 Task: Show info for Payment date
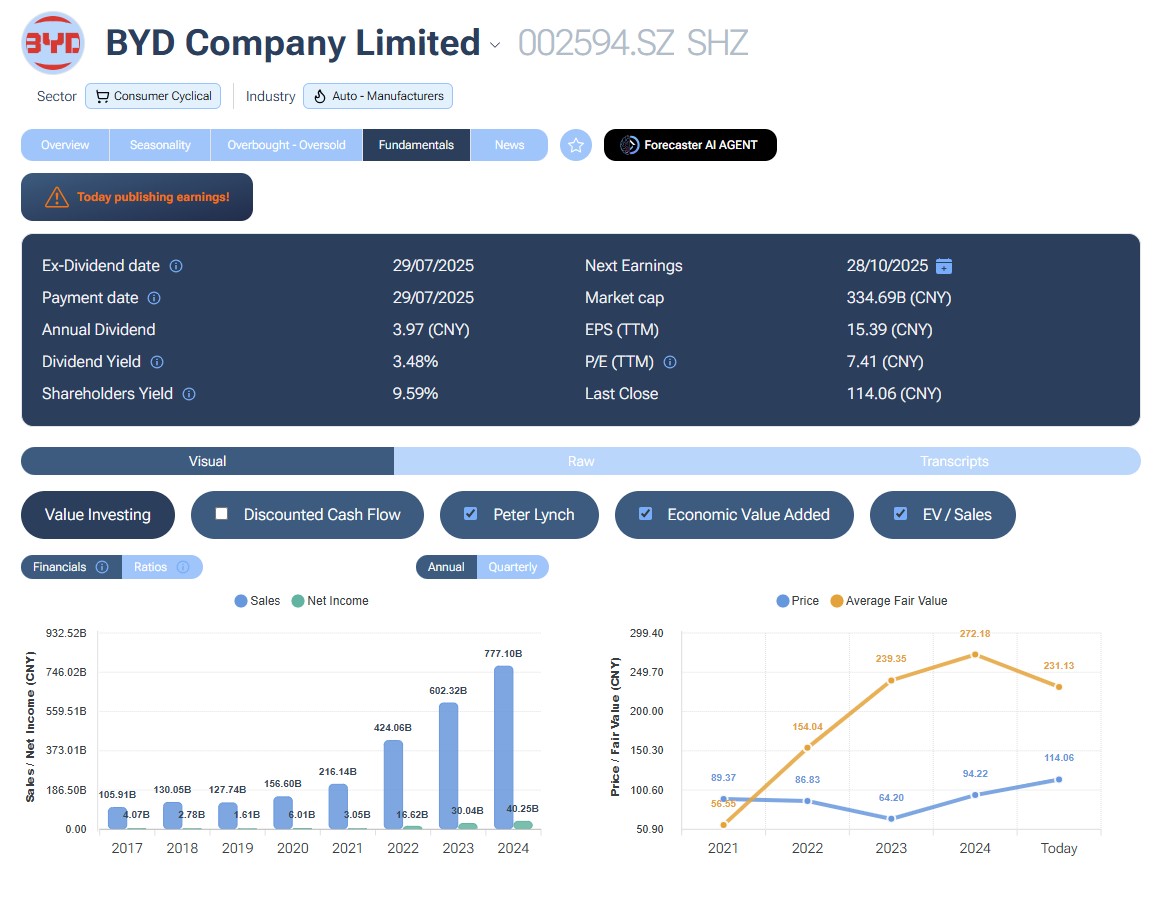click(x=154, y=298)
